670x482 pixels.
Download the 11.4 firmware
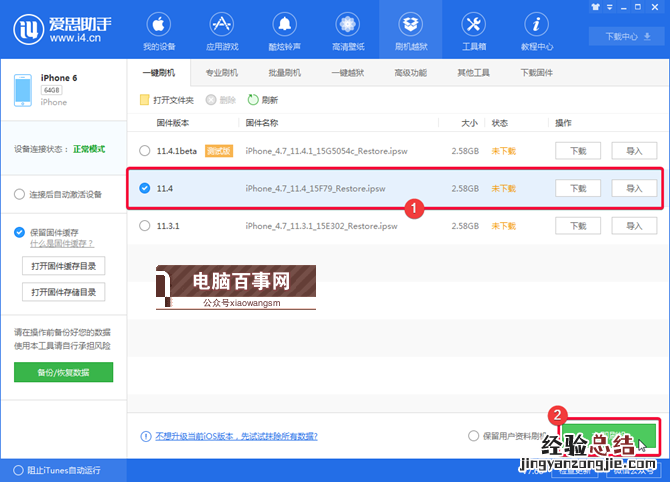(578, 188)
